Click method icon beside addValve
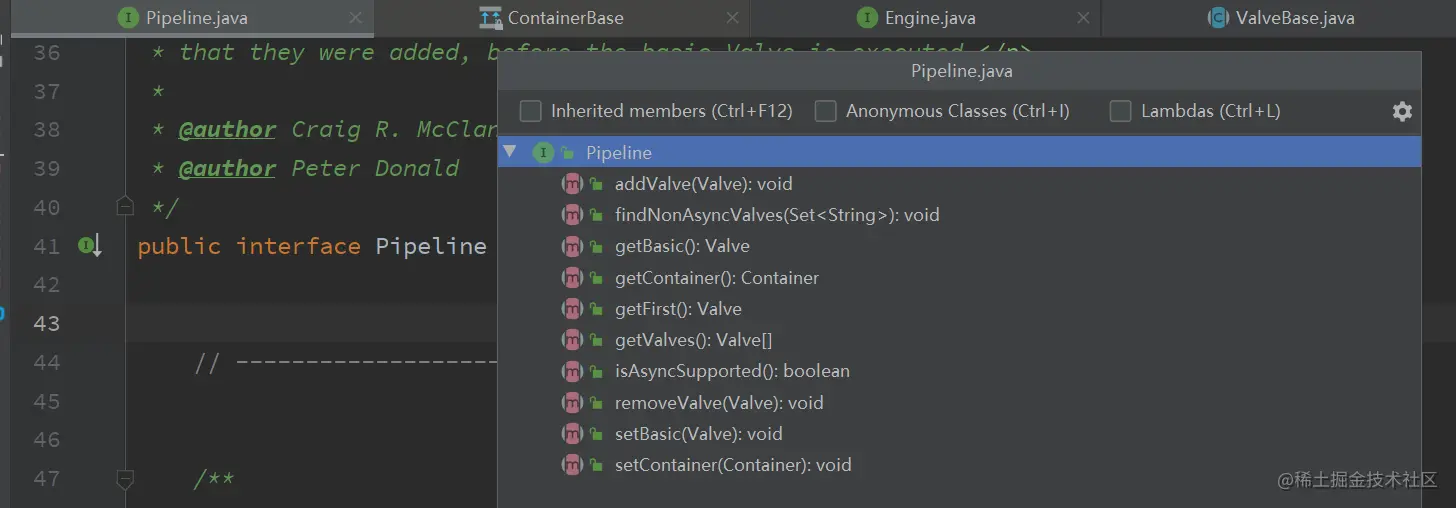 (x=572, y=184)
